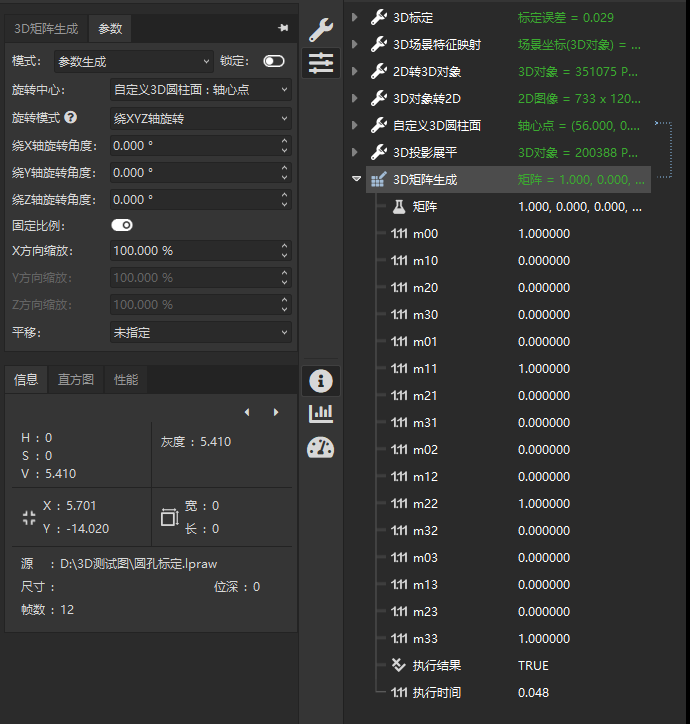
Task: Collapse the 3D矩阵生成 tree node
Action: pos(356,179)
